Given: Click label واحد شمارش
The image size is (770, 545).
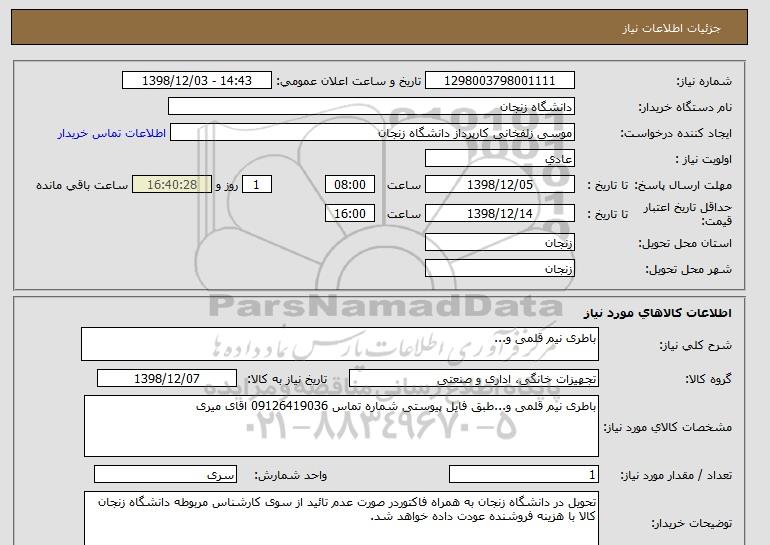Looking at the screenshot, I should [290, 475].
